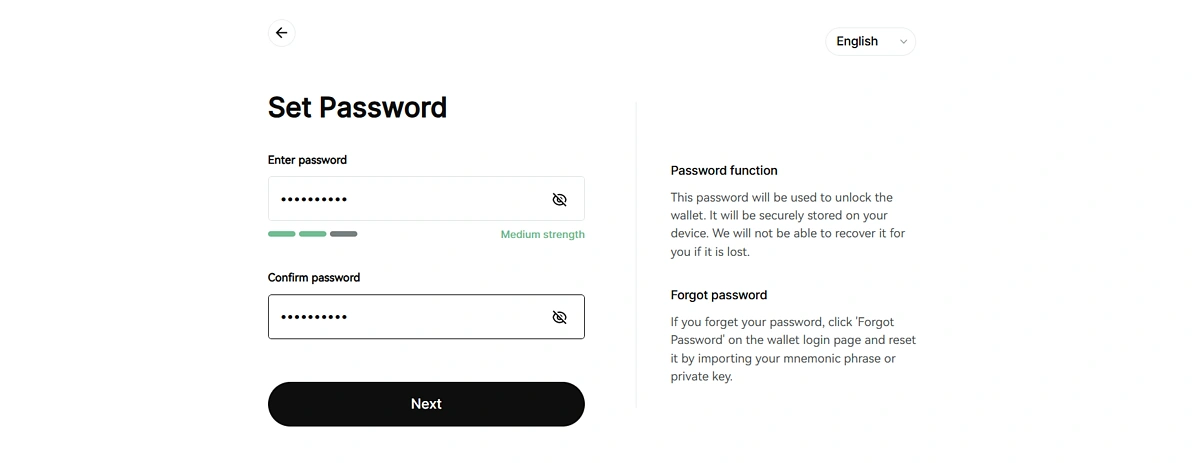Screen dimensions: 1200x463
Task: Click the paragraph about importing mnemonic phrase
Action: pos(792,349)
